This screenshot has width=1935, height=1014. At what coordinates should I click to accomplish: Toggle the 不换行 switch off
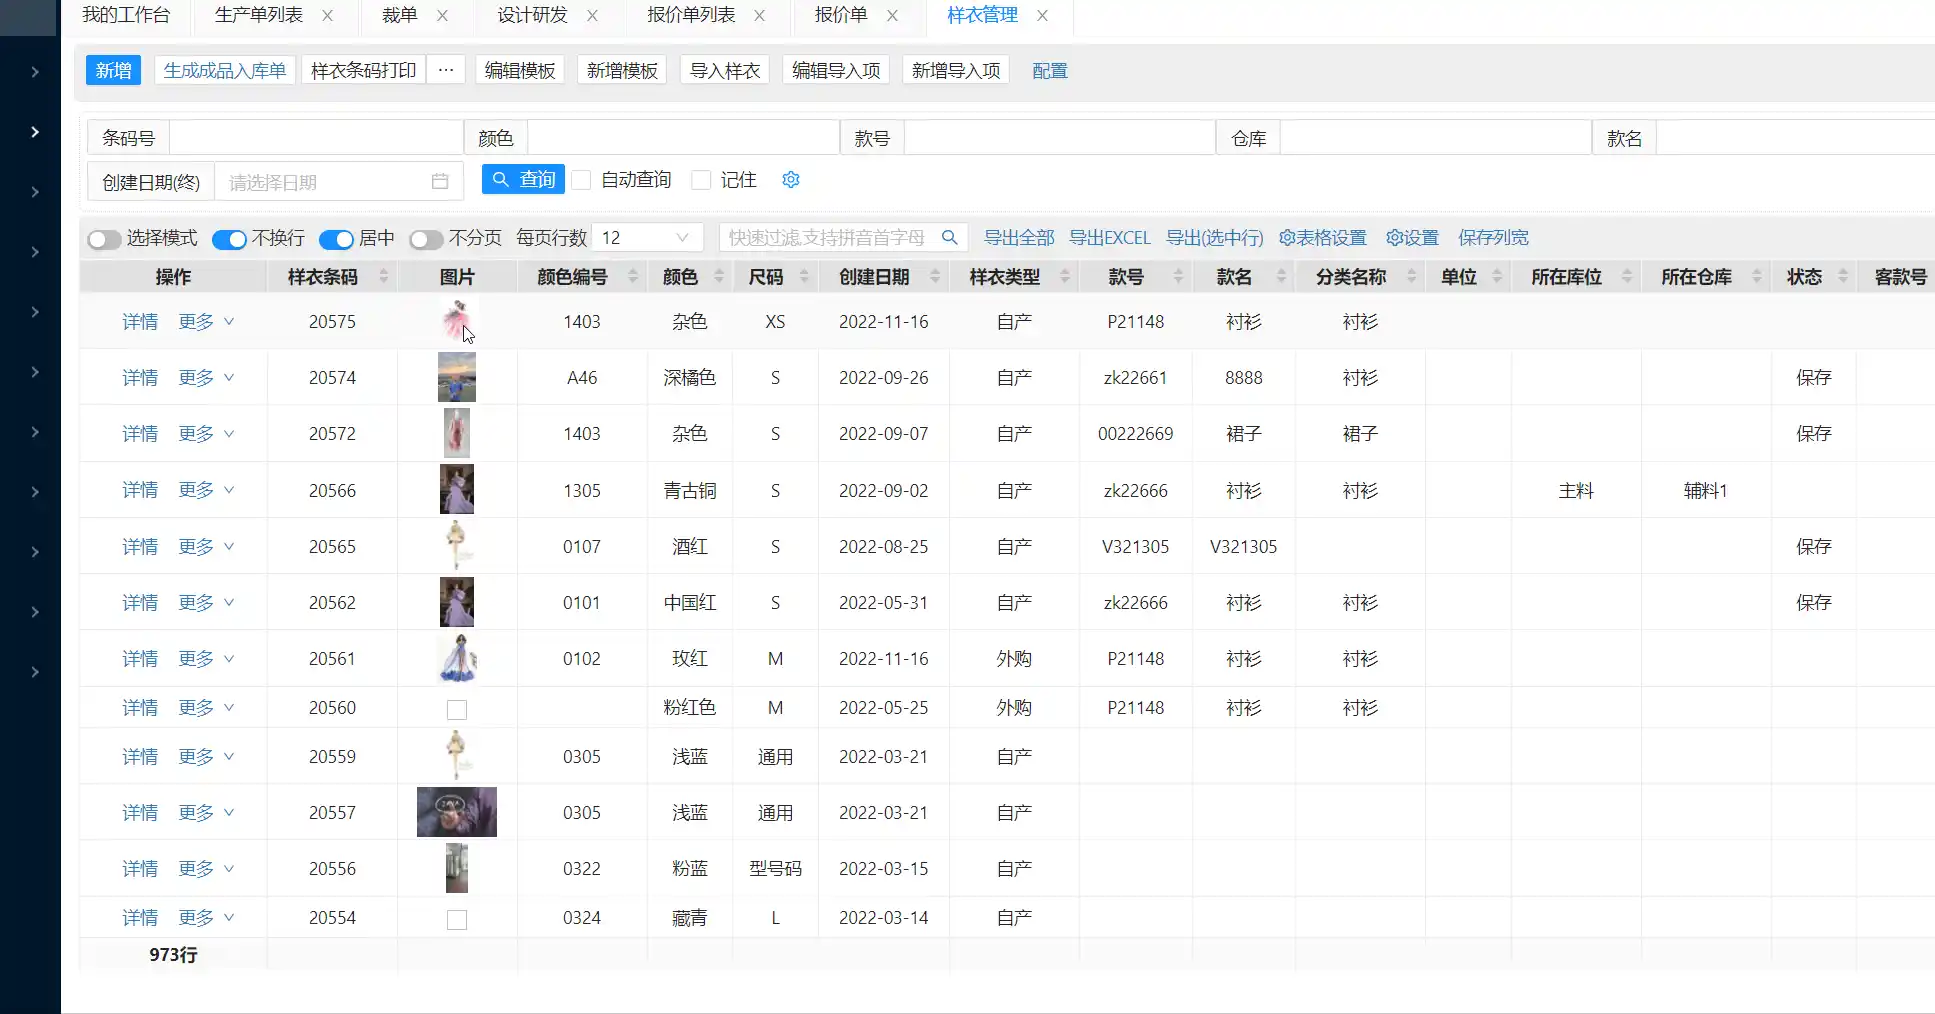point(229,240)
